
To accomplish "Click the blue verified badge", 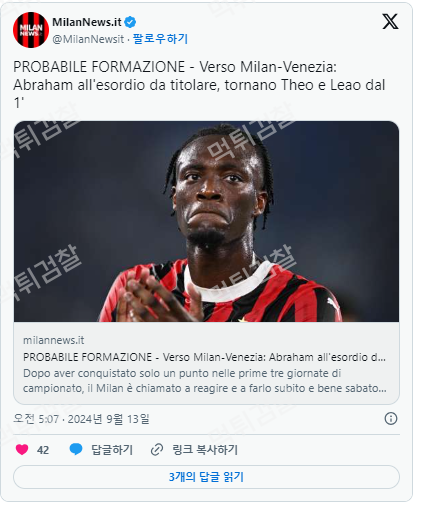I will (x=130, y=22).
